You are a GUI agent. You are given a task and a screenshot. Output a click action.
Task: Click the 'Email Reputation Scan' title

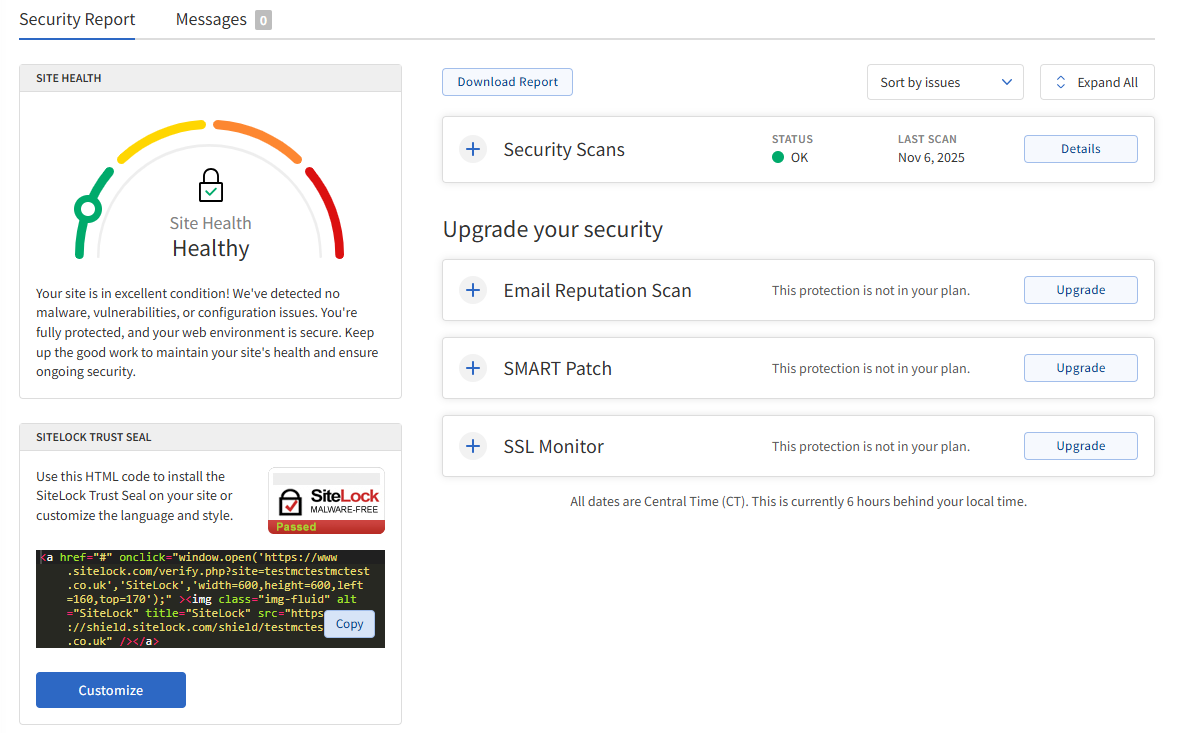(x=597, y=290)
